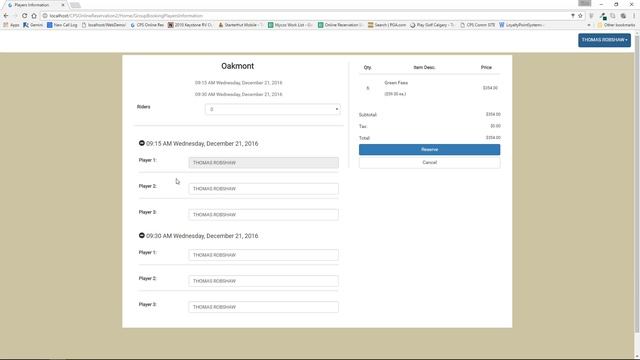Open the Play Golf Calgary bookmark
The width and height of the screenshot is (640, 360).
pos(432,25)
